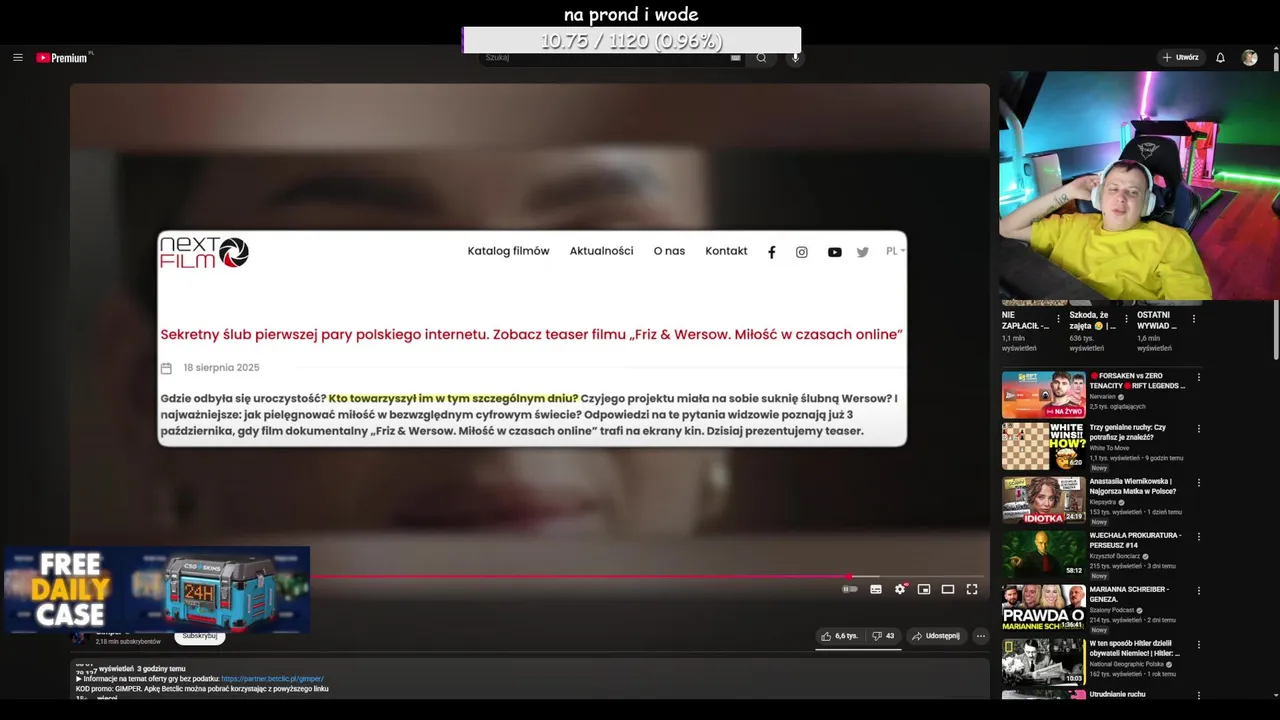
Task: Open the Facebook icon on Next Film page
Action: [x=771, y=252]
